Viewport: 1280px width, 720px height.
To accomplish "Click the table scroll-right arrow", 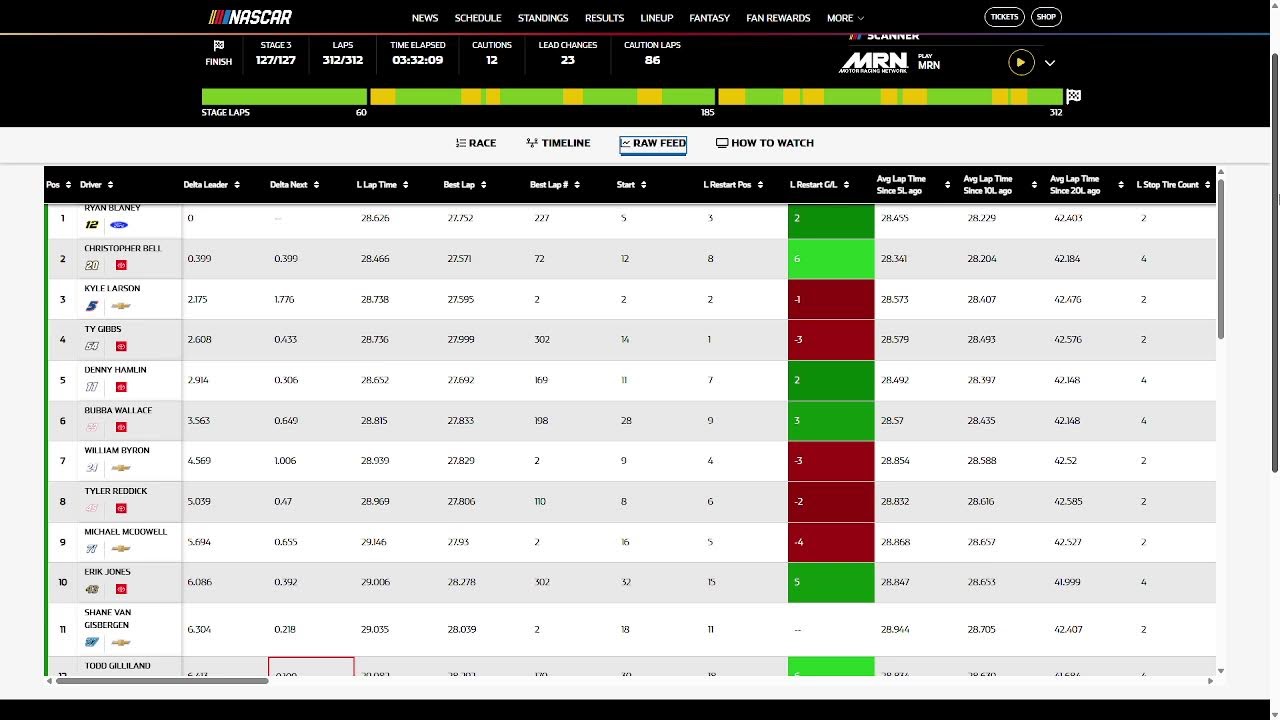I will point(1210,681).
